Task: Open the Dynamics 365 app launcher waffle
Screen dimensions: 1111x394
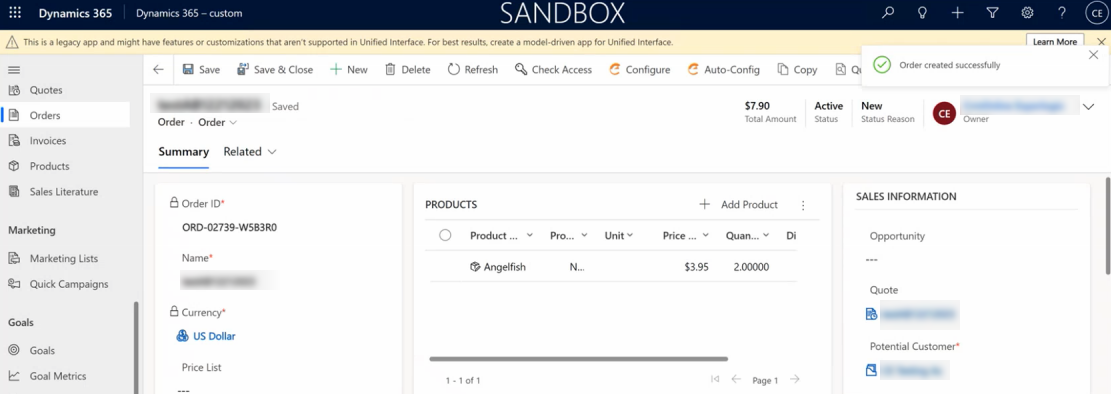Action: click(14, 13)
